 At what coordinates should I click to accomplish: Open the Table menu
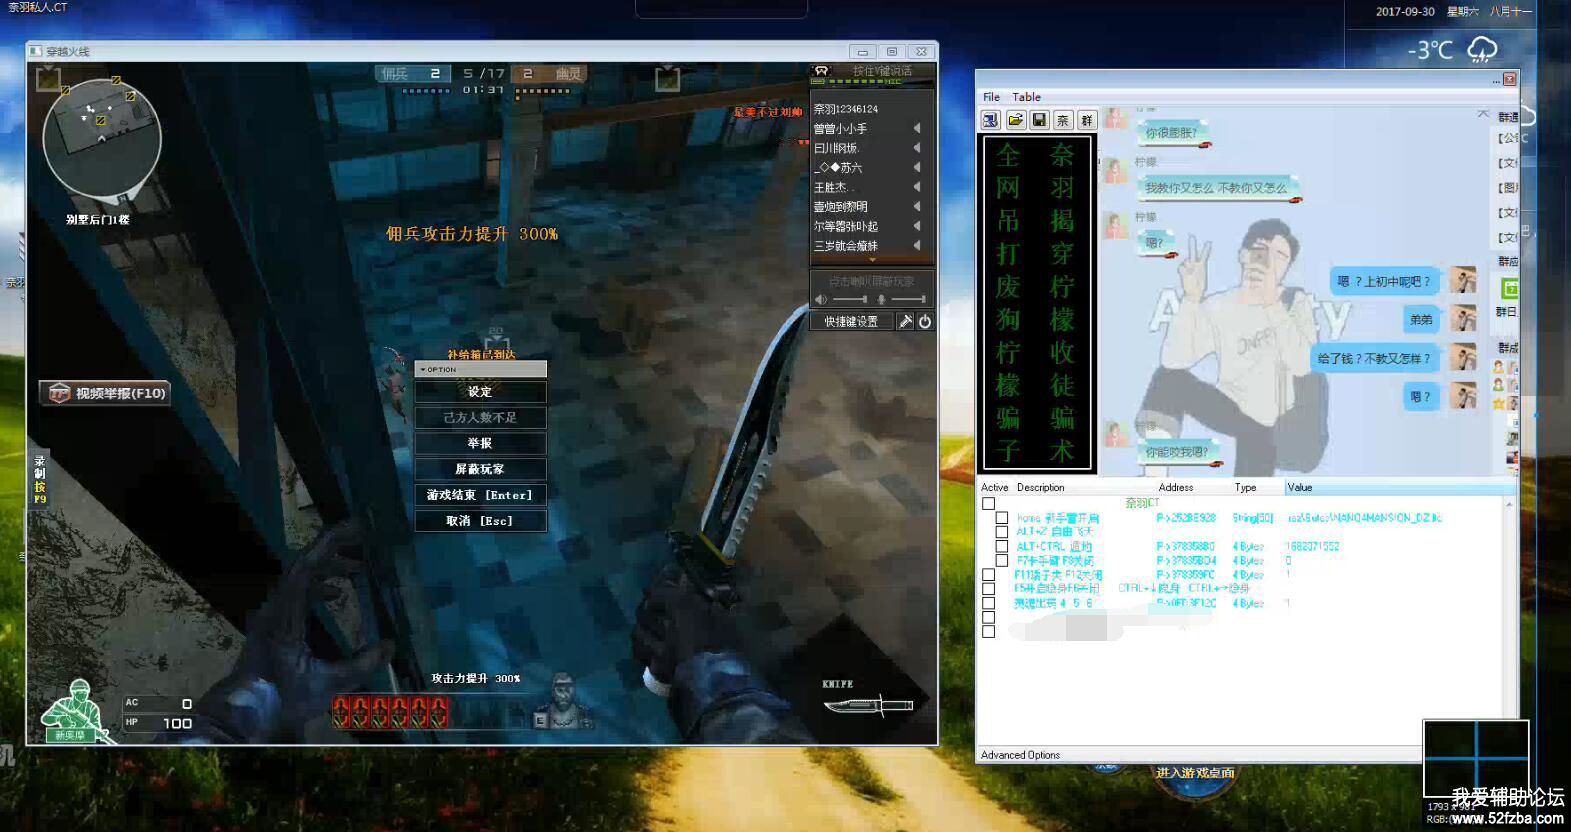coord(1026,97)
